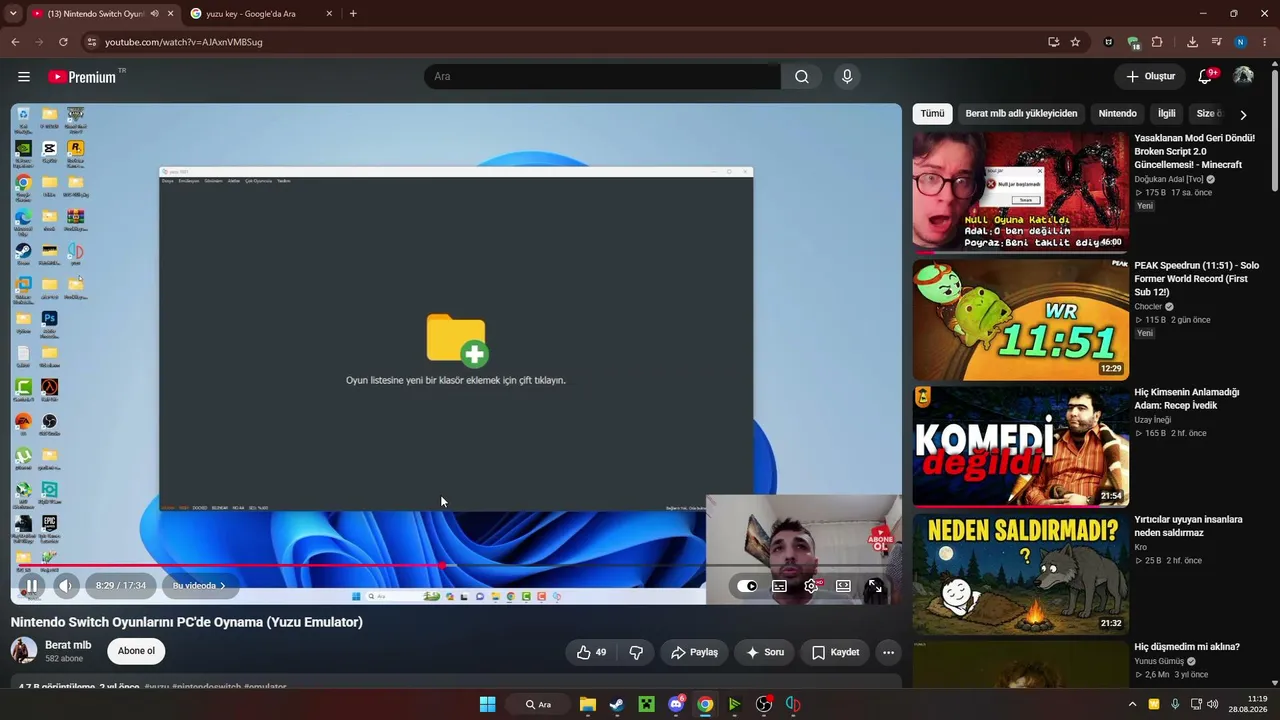Click the YouTube search input field
The image size is (1280, 720).
tap(602, 77)
